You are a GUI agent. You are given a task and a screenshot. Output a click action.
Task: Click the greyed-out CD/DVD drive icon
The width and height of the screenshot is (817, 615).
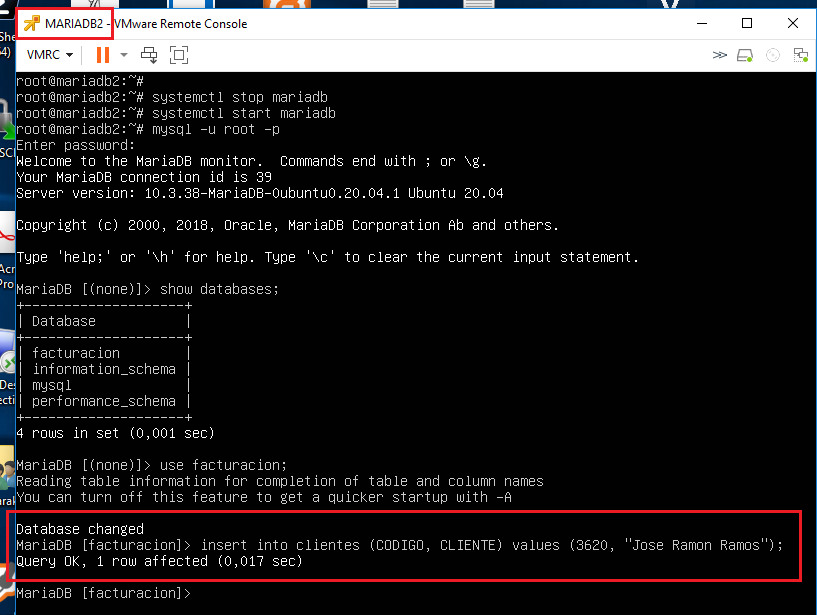(x=772, y=54)
